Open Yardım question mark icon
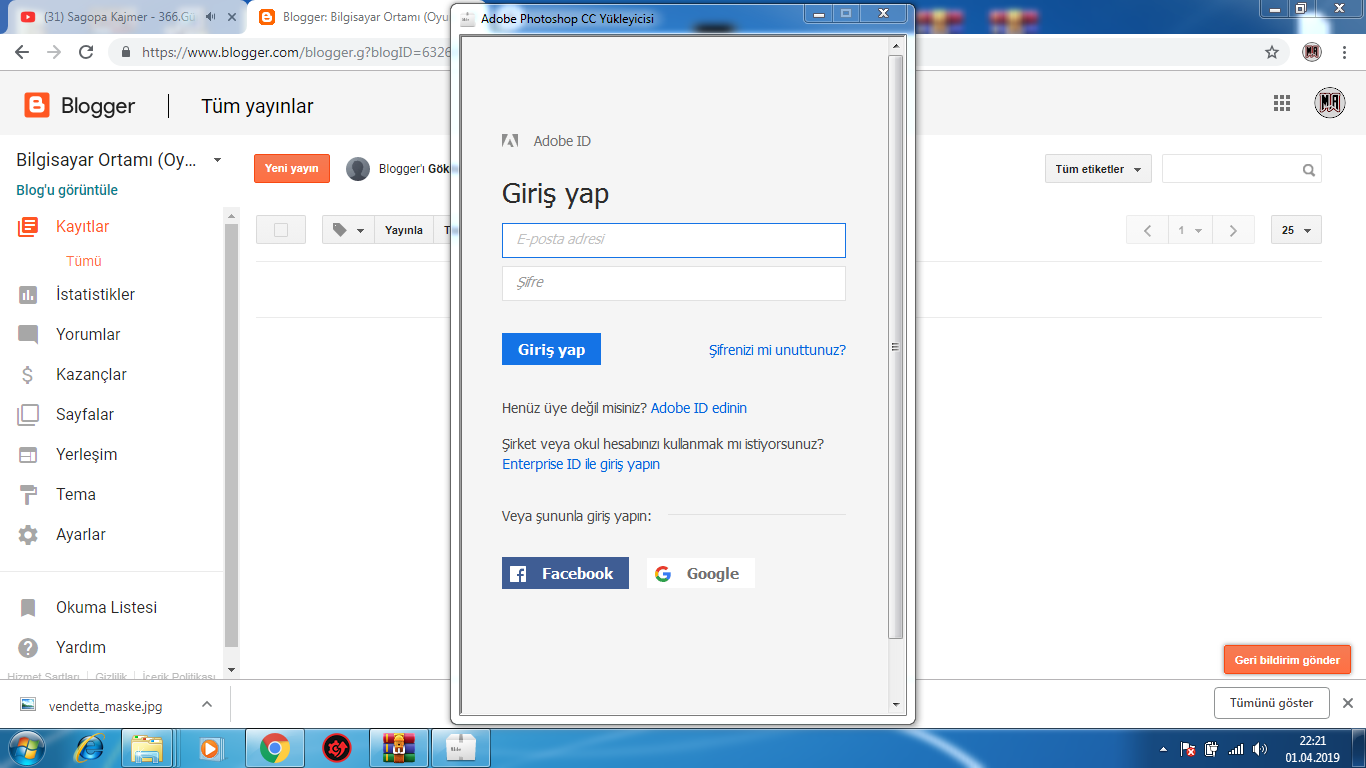Screen dimensions: 1366x768 click(28, 648)
